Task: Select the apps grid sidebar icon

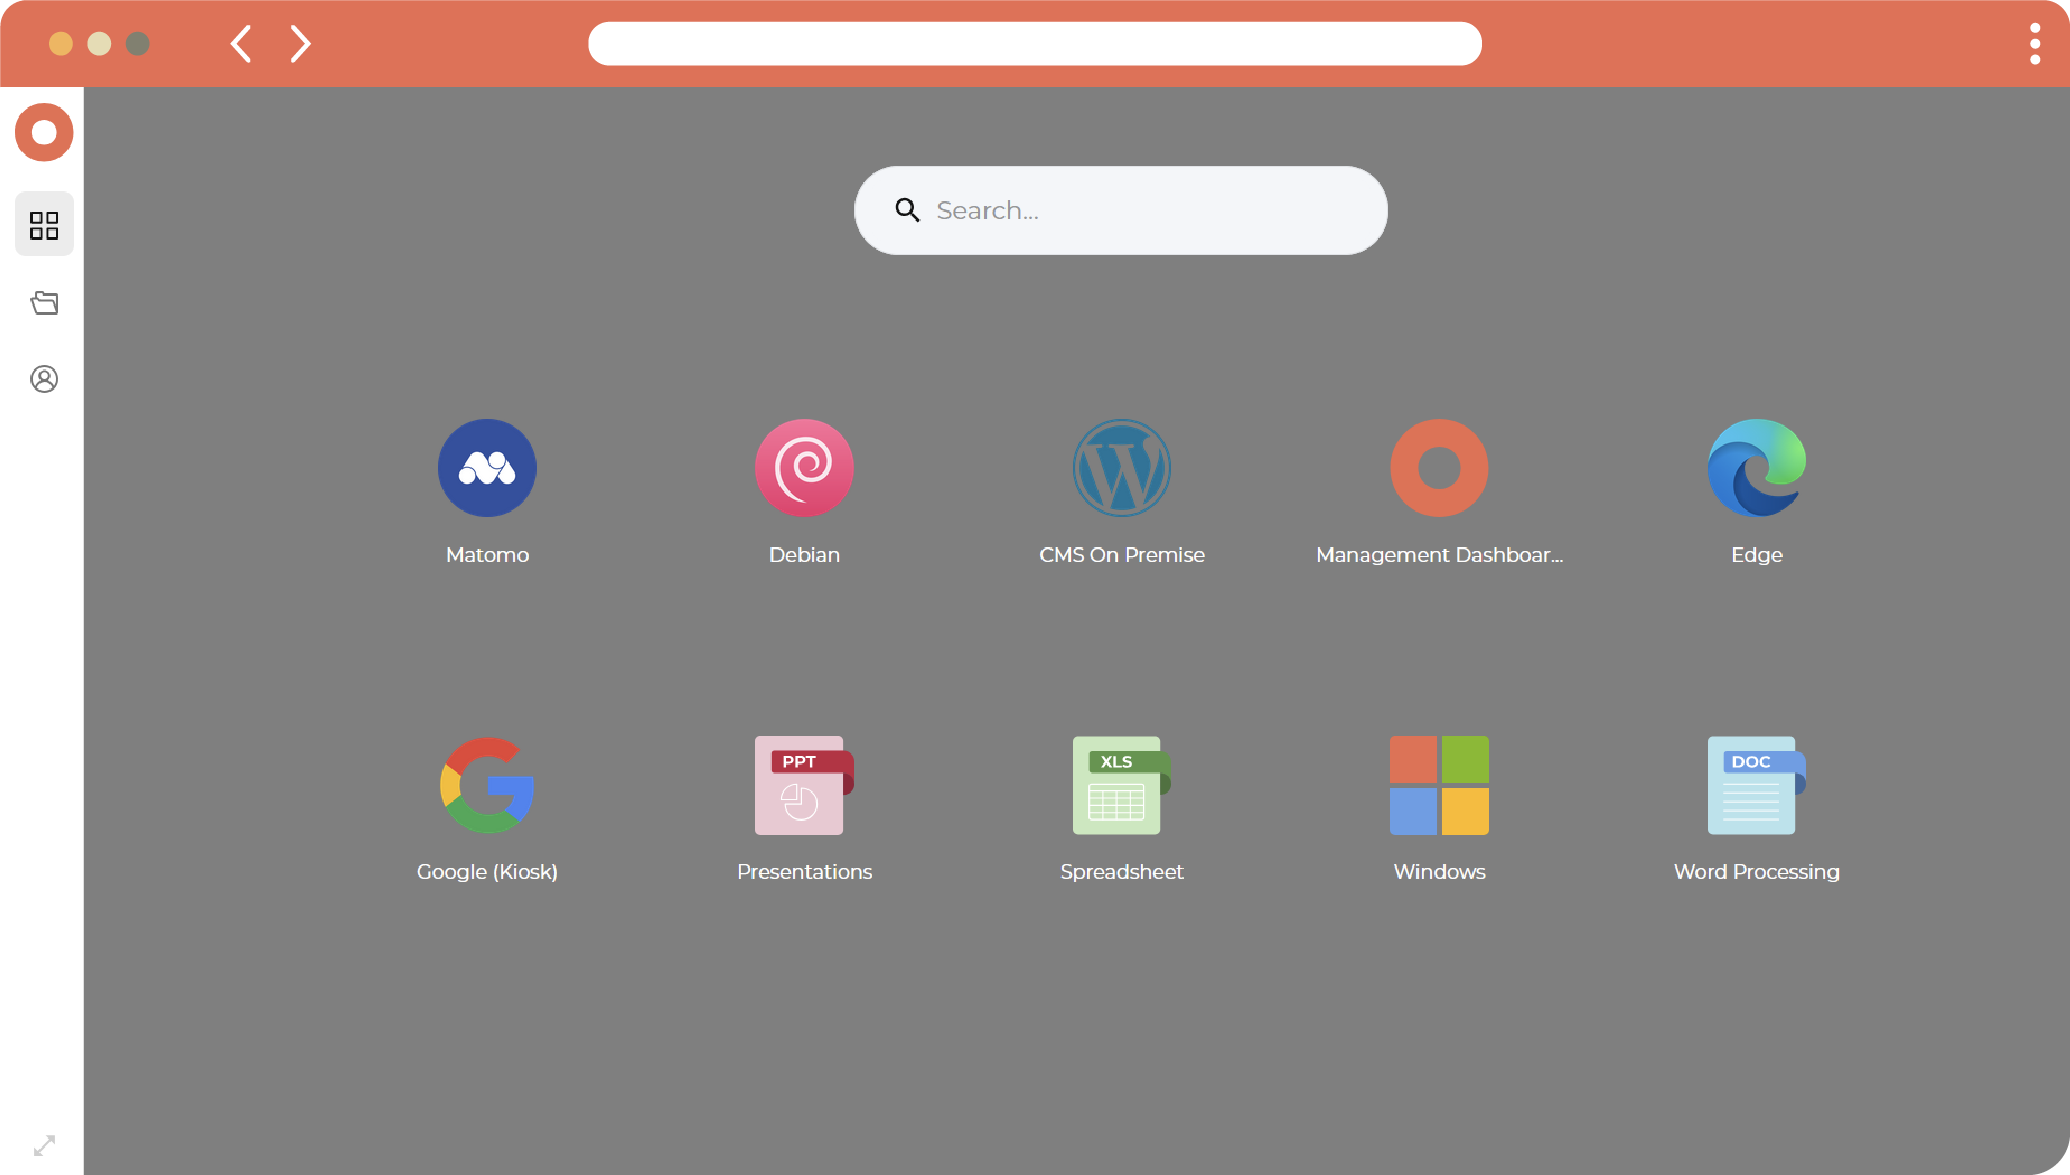Action: coord(44,225)
